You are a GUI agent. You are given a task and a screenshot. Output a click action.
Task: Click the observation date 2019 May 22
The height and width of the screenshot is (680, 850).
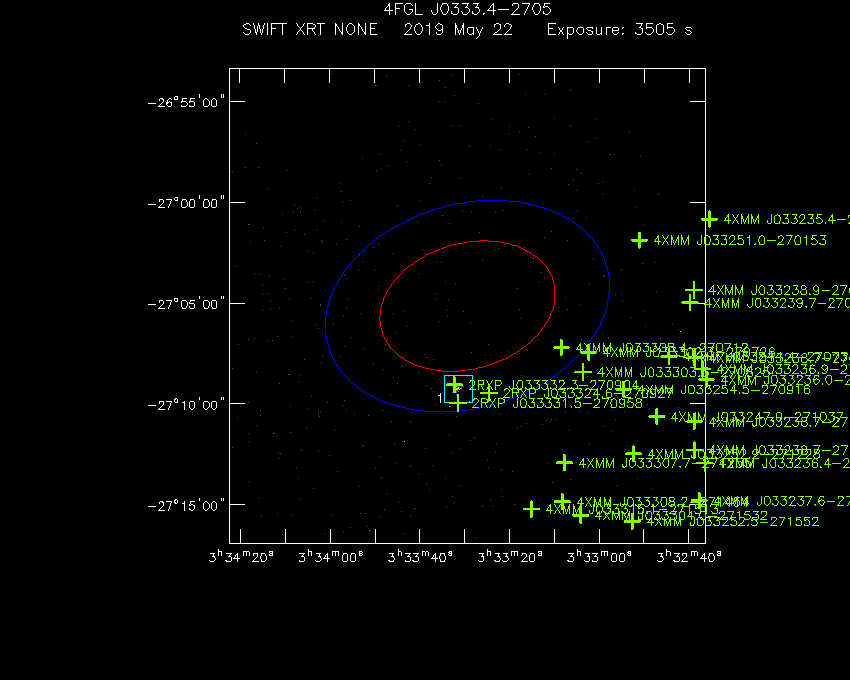pos(458,30)
